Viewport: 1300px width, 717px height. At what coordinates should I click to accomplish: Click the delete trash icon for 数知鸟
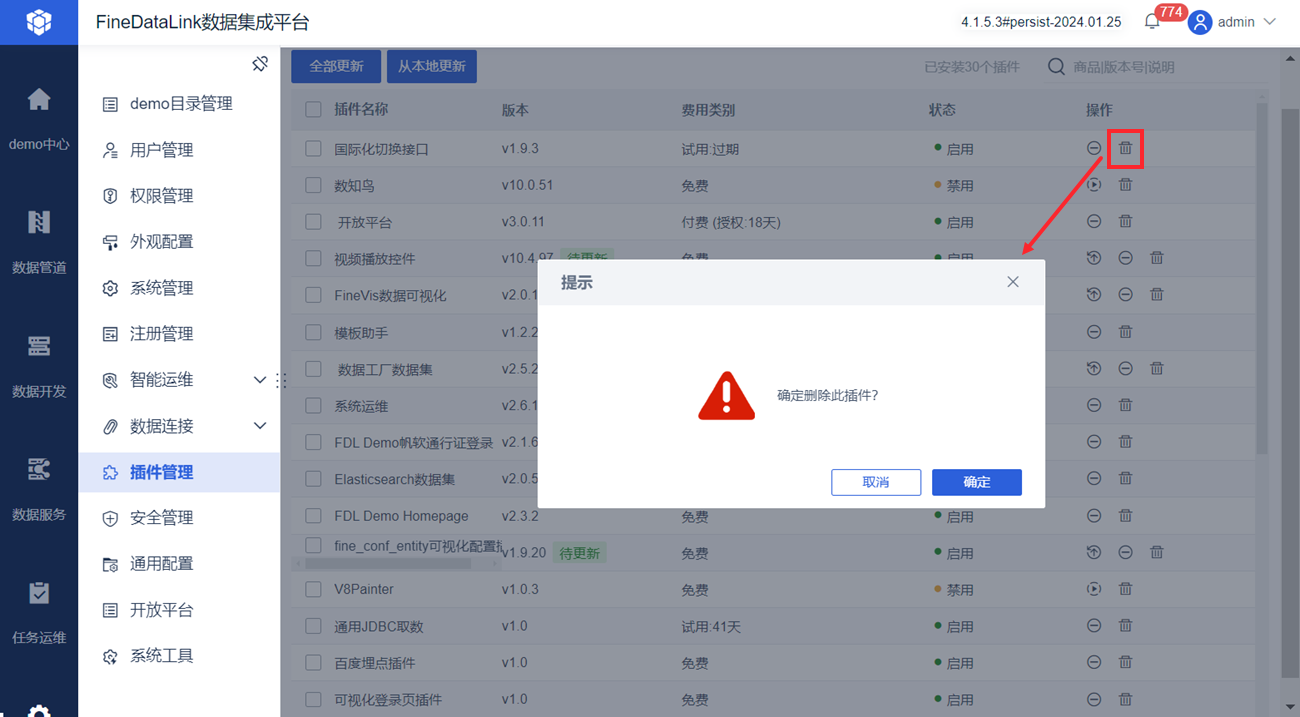coord(1125,185)
